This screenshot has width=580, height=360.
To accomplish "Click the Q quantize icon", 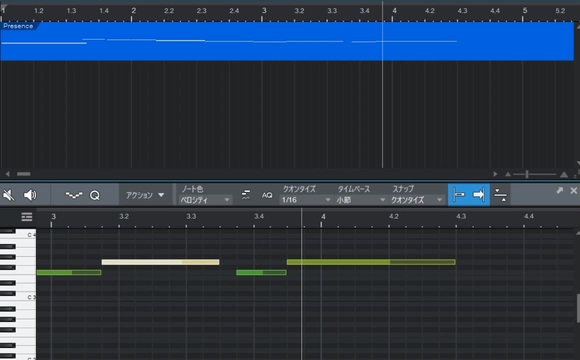I will tap(95, 195).
